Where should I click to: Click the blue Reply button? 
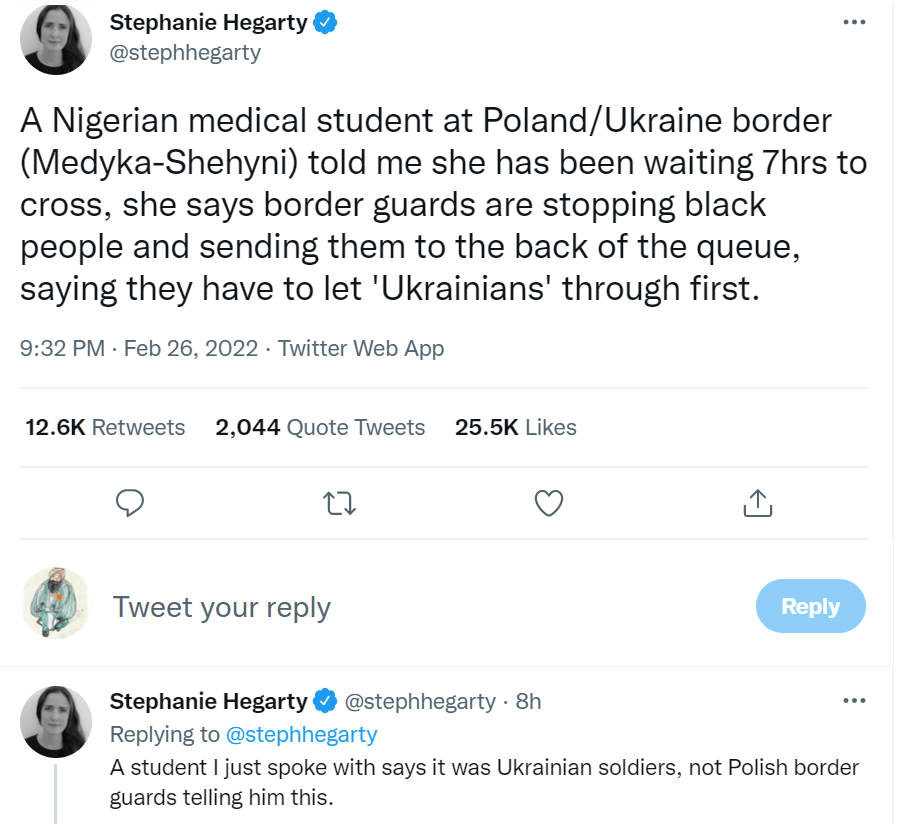click(x=810, y=606)
